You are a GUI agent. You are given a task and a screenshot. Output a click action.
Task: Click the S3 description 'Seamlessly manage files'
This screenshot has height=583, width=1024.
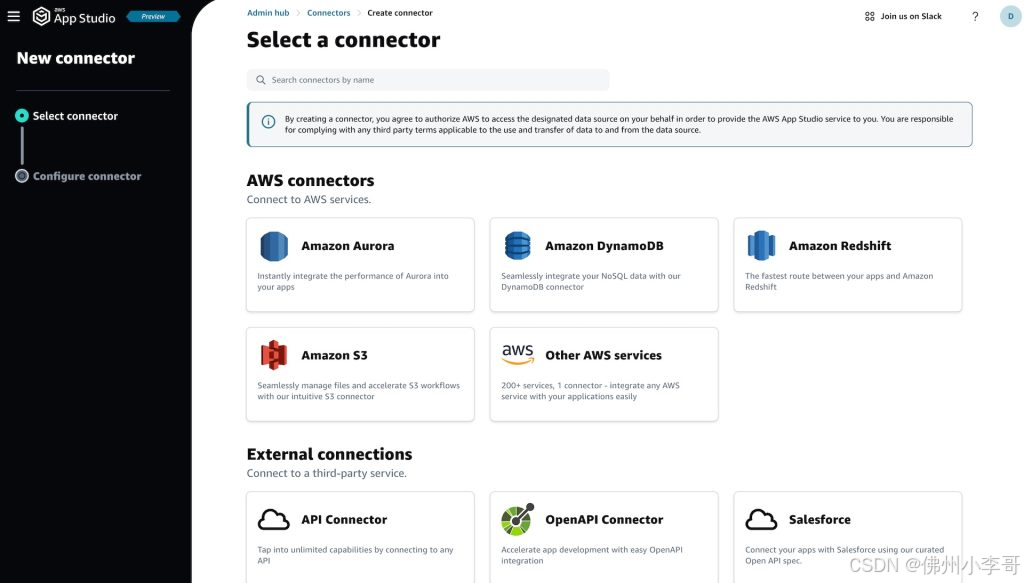pyautogui.click(x=359, y=391)
